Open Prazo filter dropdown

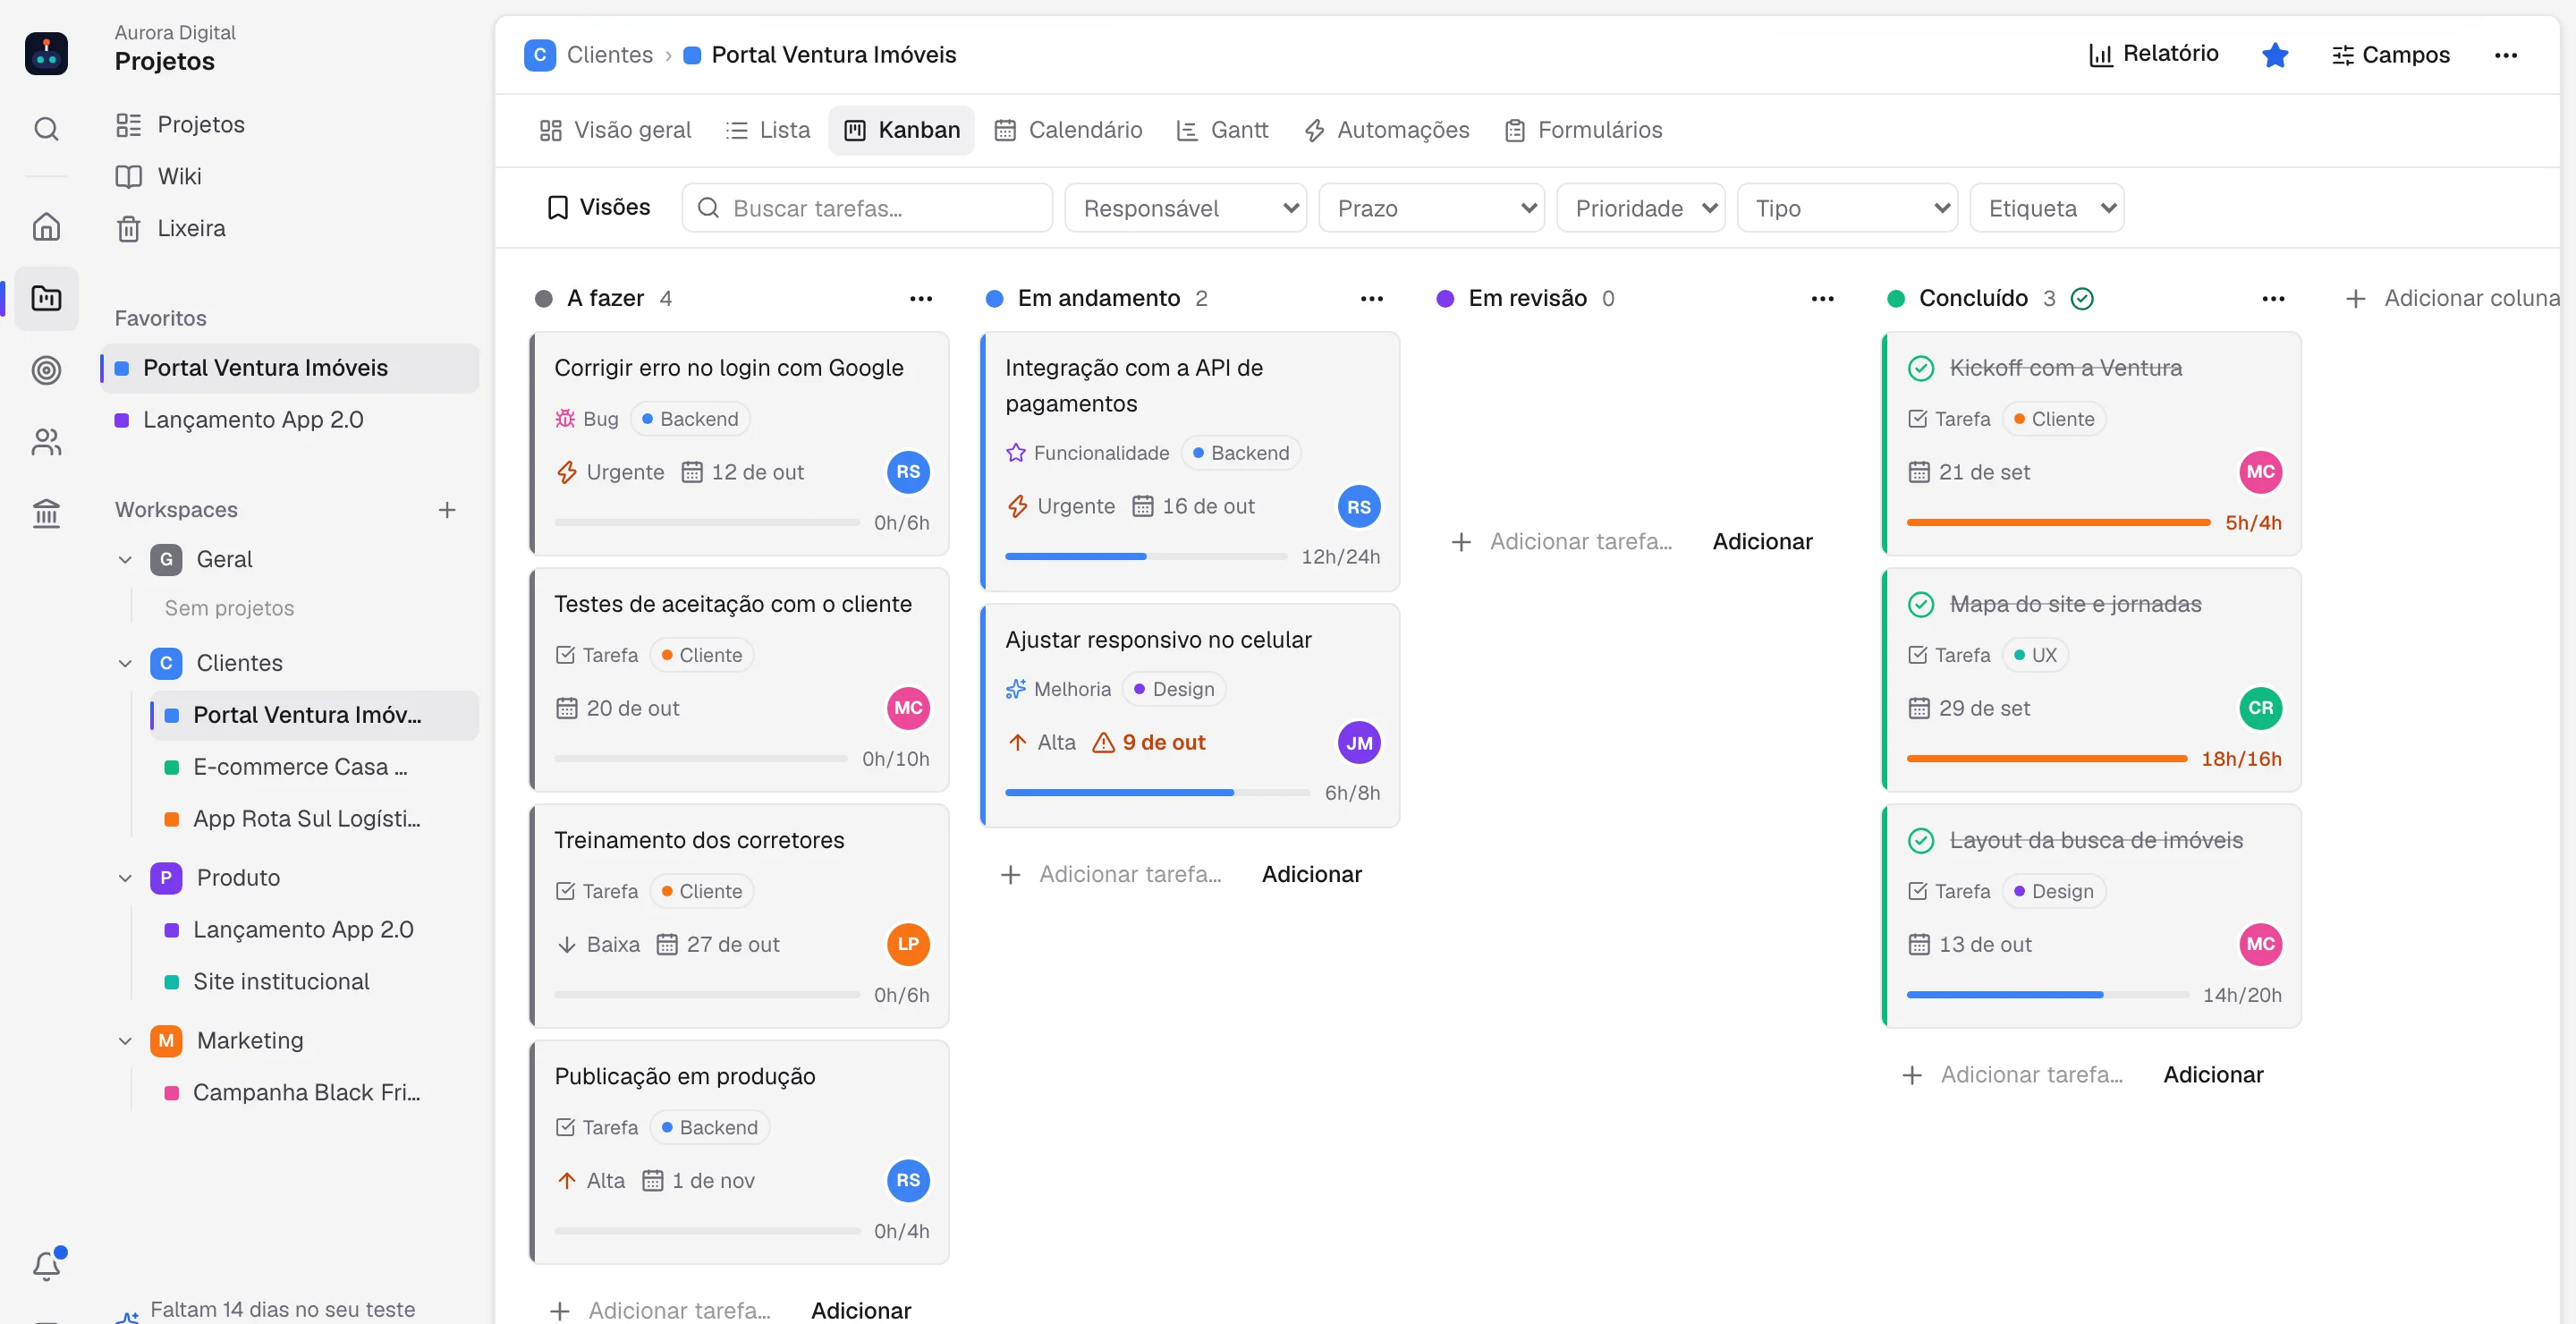point(1431,208)
